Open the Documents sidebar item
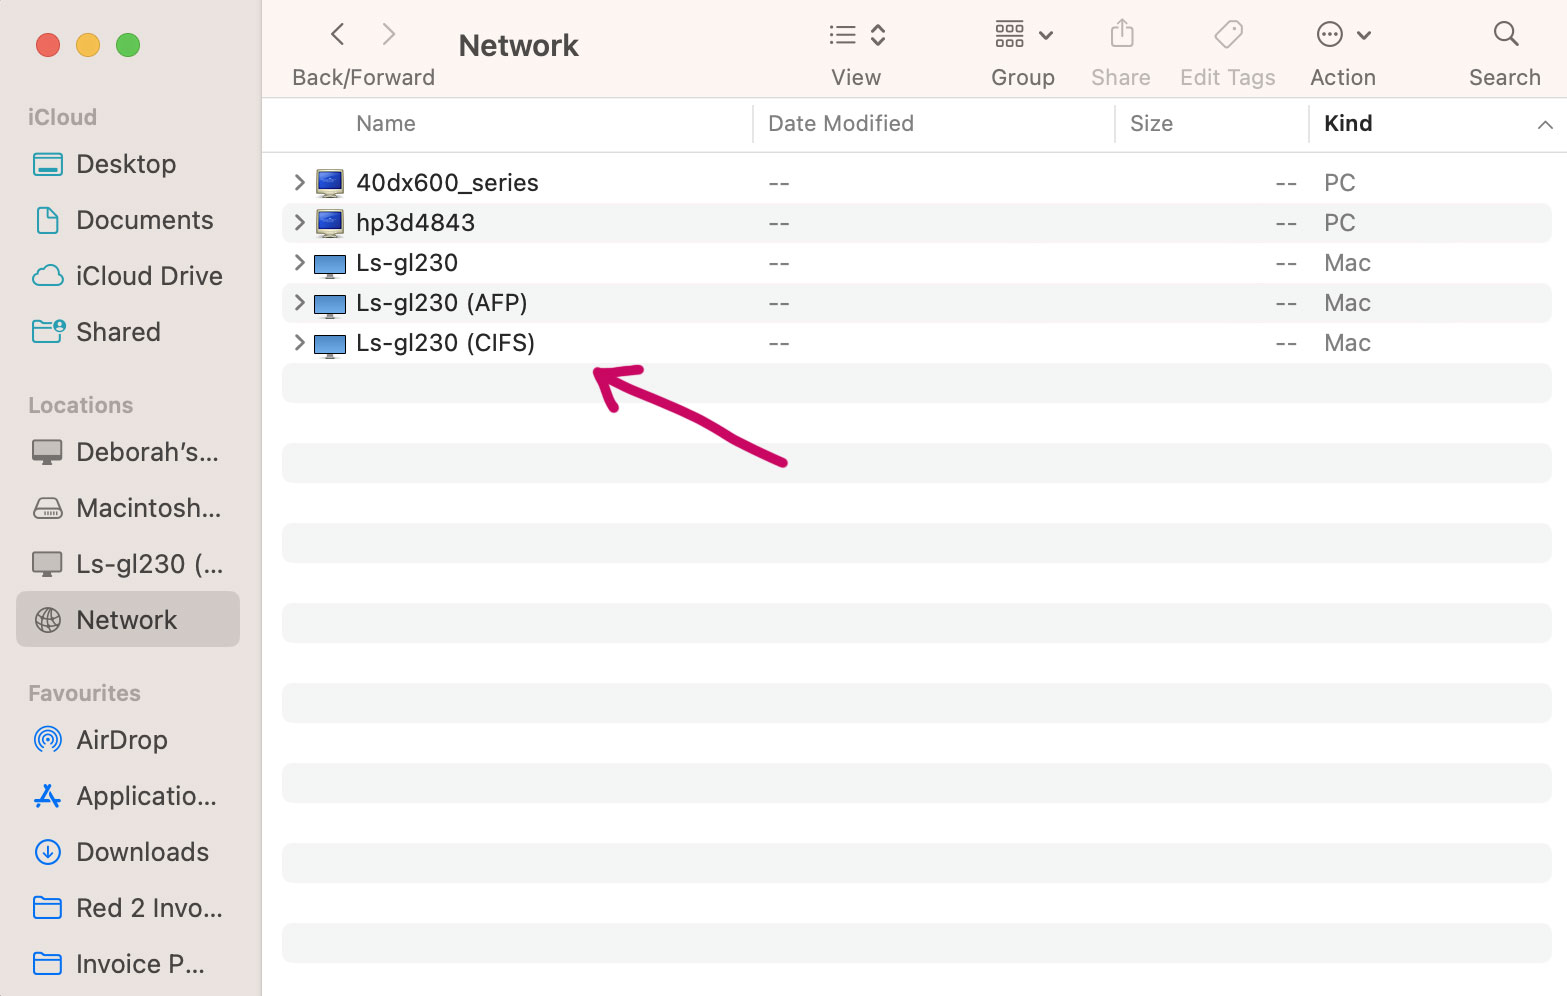1567x996 pixels. pyautogui.click(x=144, y=220)
